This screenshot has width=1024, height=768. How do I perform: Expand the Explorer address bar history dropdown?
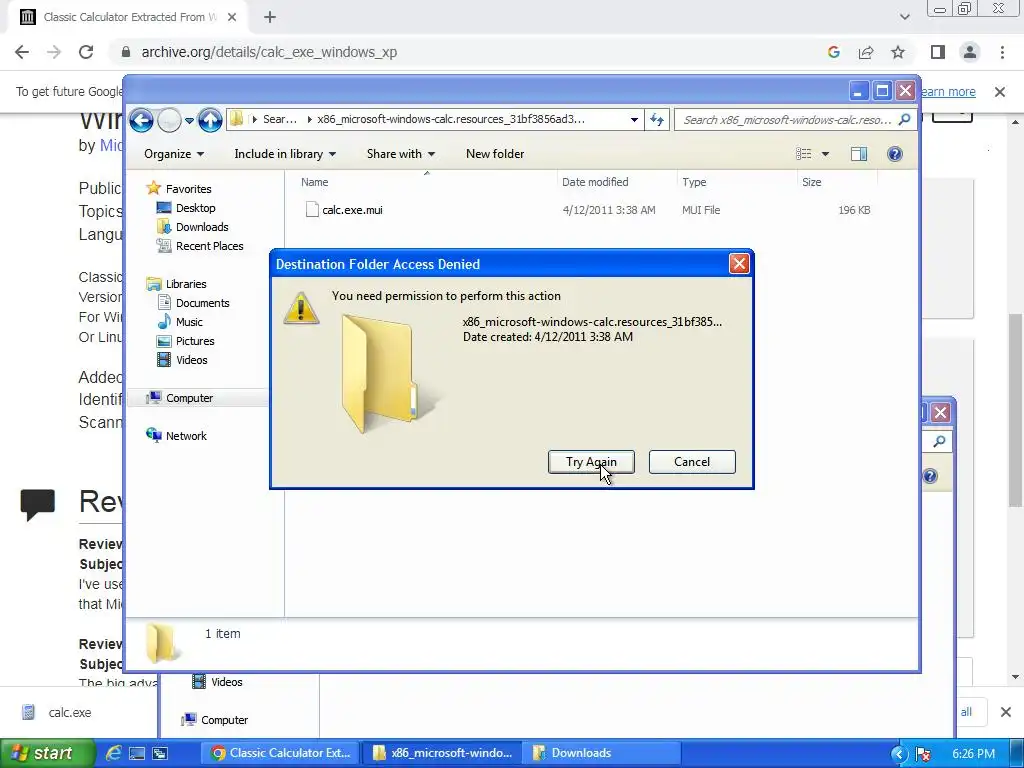pos(634,120)
